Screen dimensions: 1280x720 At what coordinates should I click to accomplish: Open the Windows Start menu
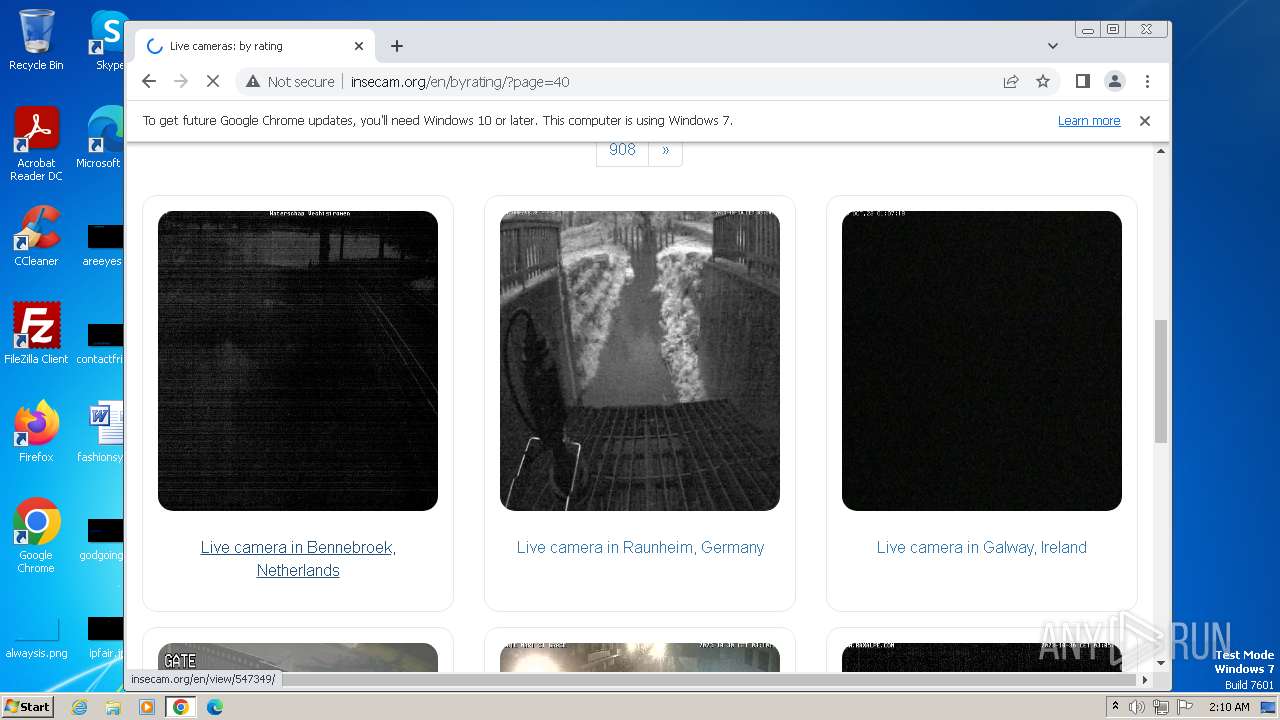click(x=27, y=706)
